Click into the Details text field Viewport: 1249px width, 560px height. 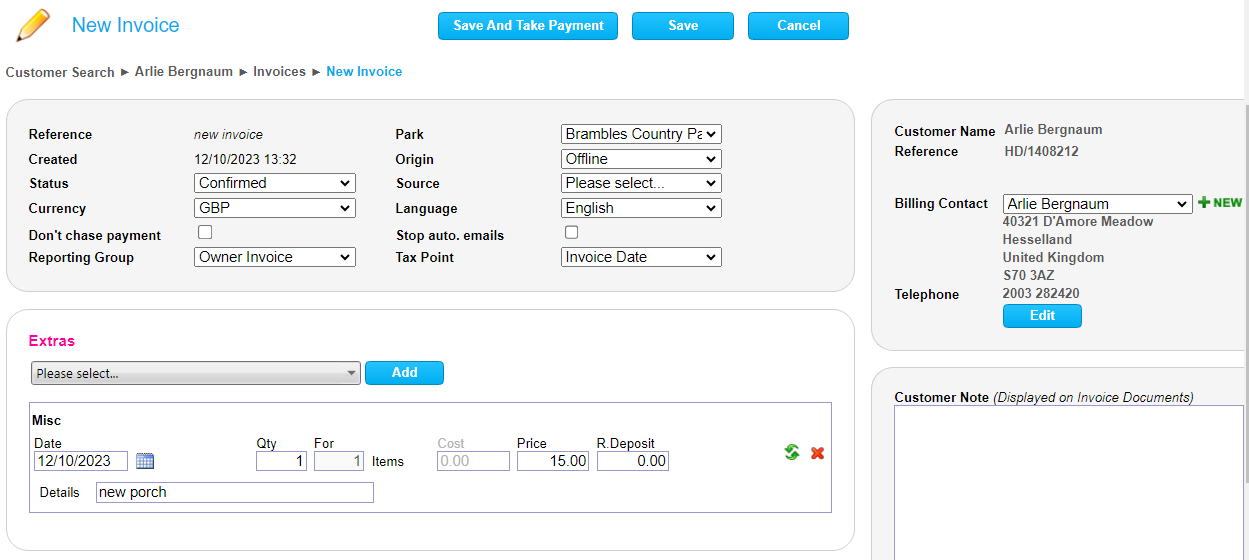click(235, 492)
